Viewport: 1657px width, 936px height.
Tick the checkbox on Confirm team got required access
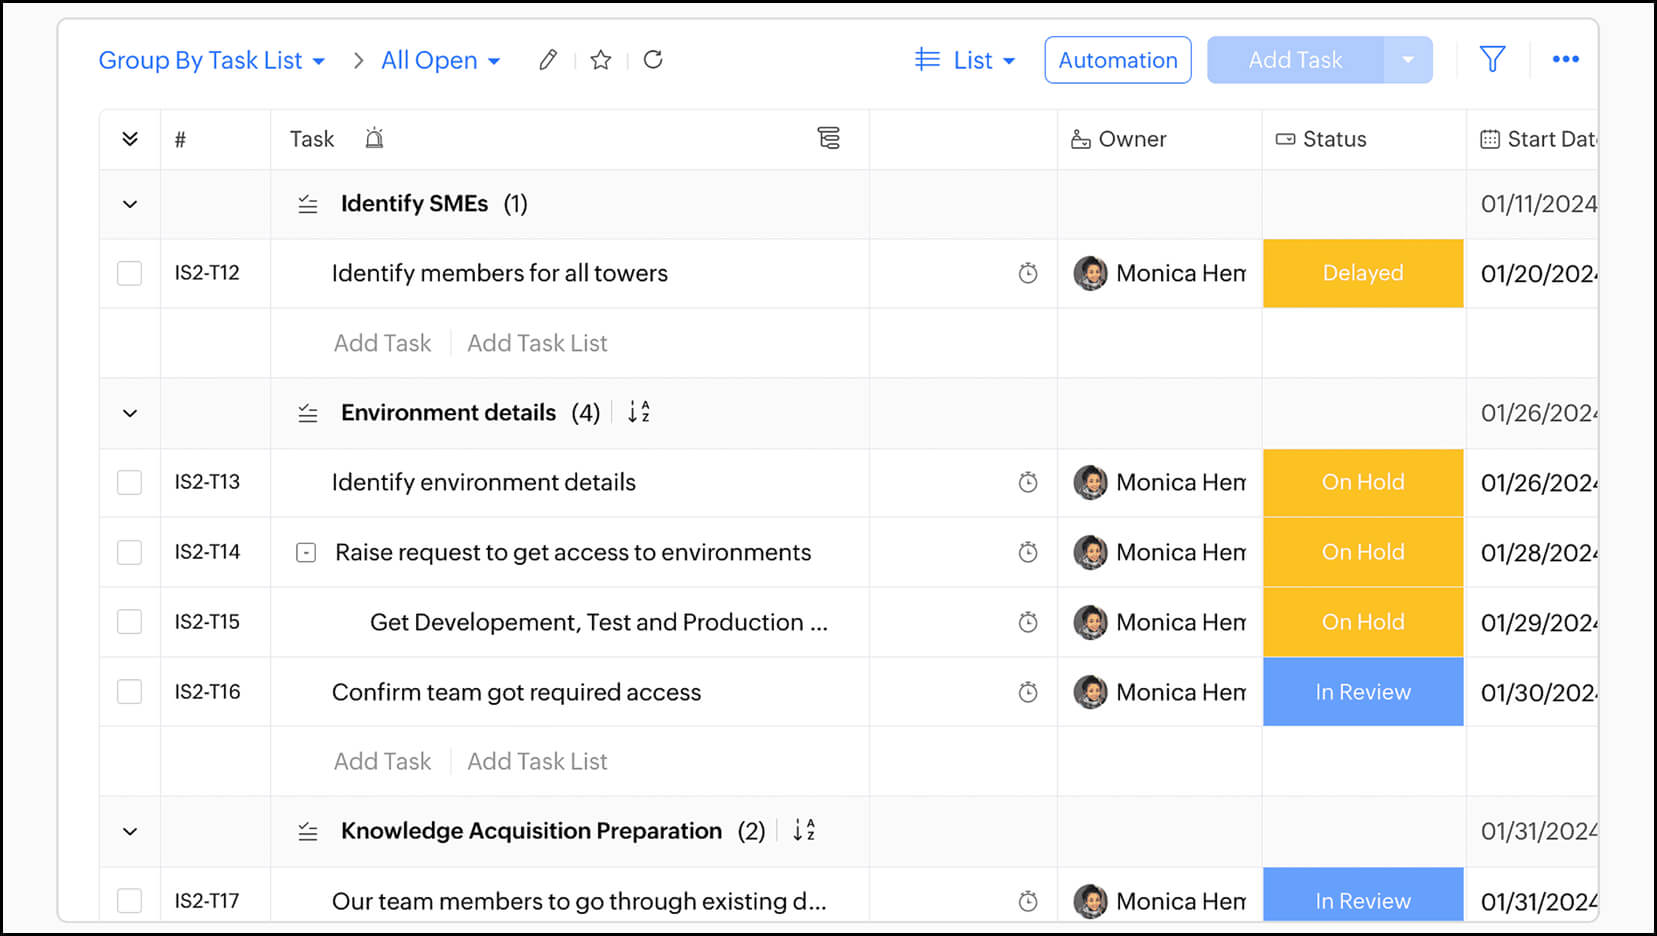pos(129,691)
